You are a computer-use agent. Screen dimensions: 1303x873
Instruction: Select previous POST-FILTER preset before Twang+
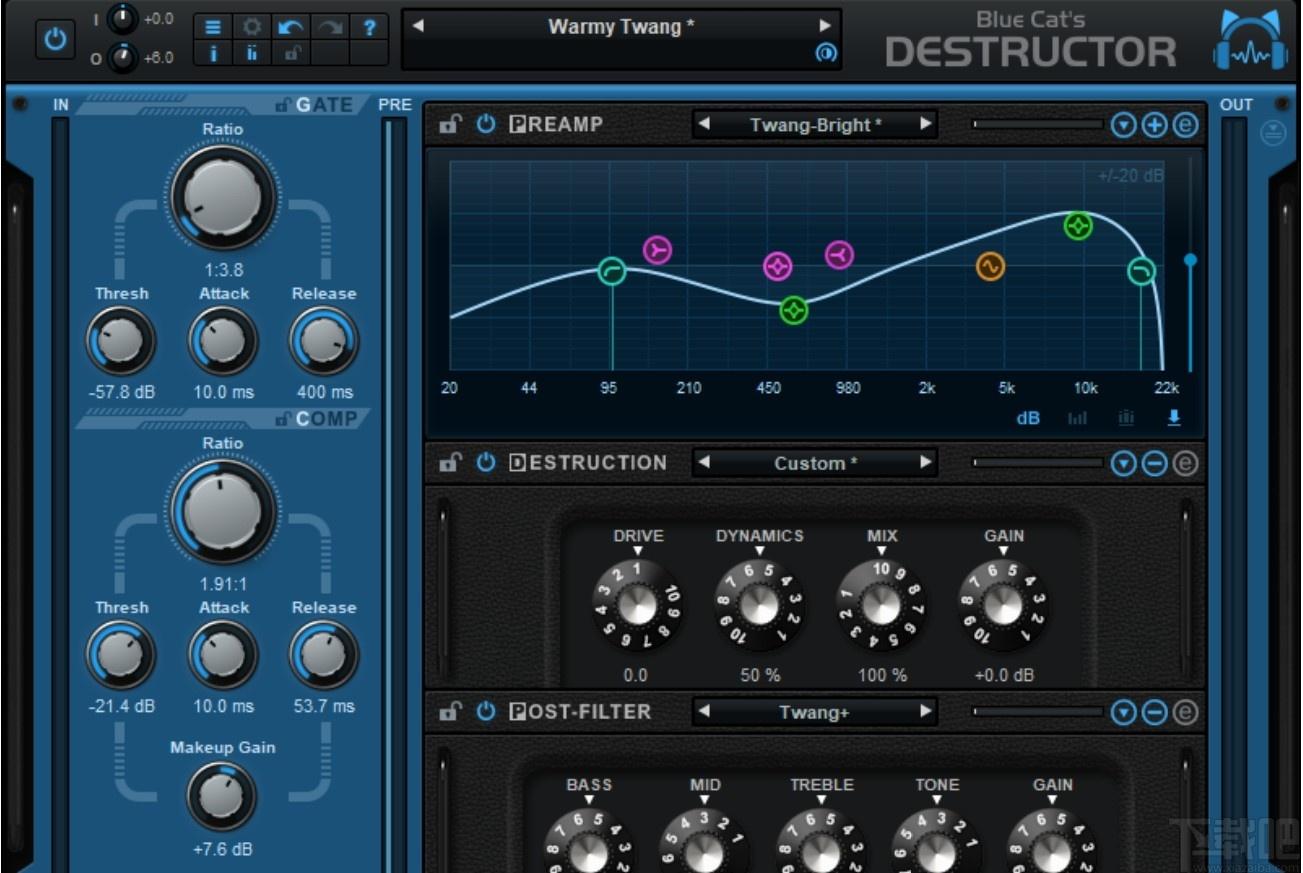click(704, 712)
